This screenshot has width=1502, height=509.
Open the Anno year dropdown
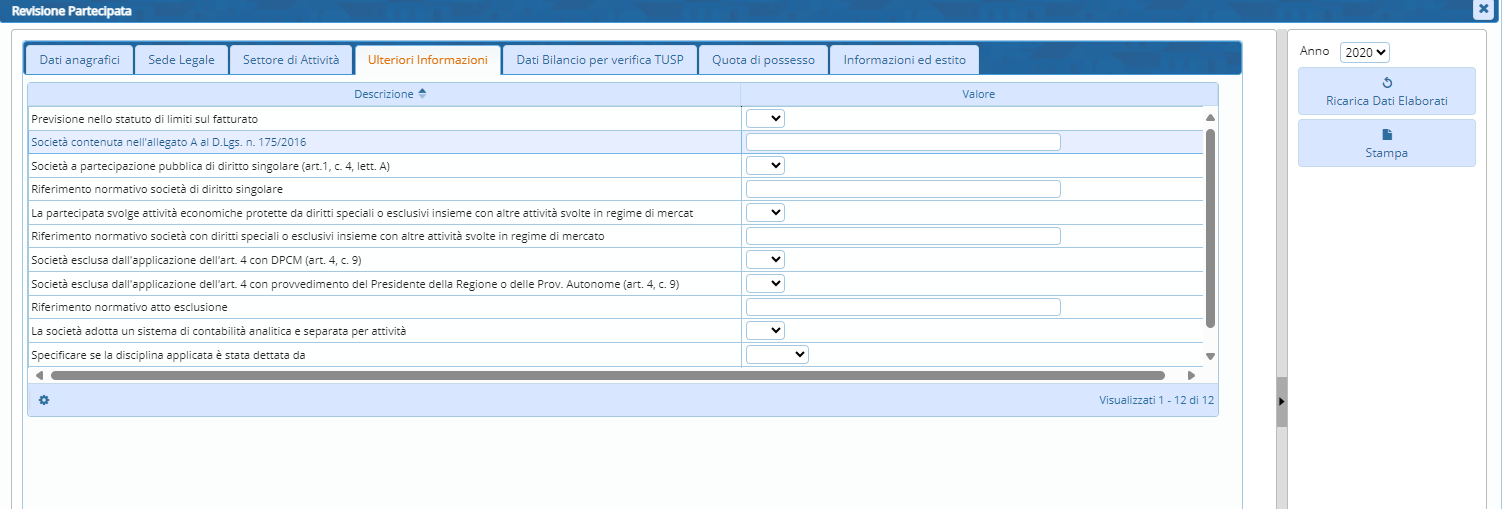[1364, 53]
